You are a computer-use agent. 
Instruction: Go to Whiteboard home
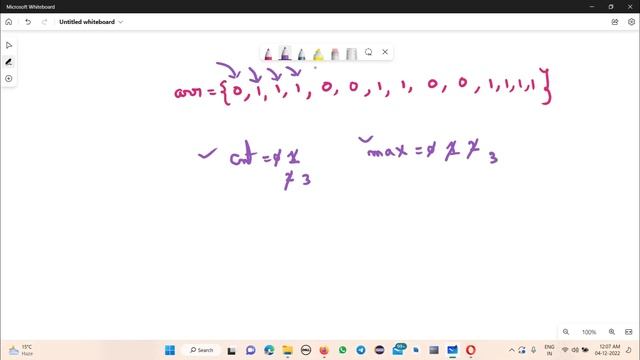point(9,22)
